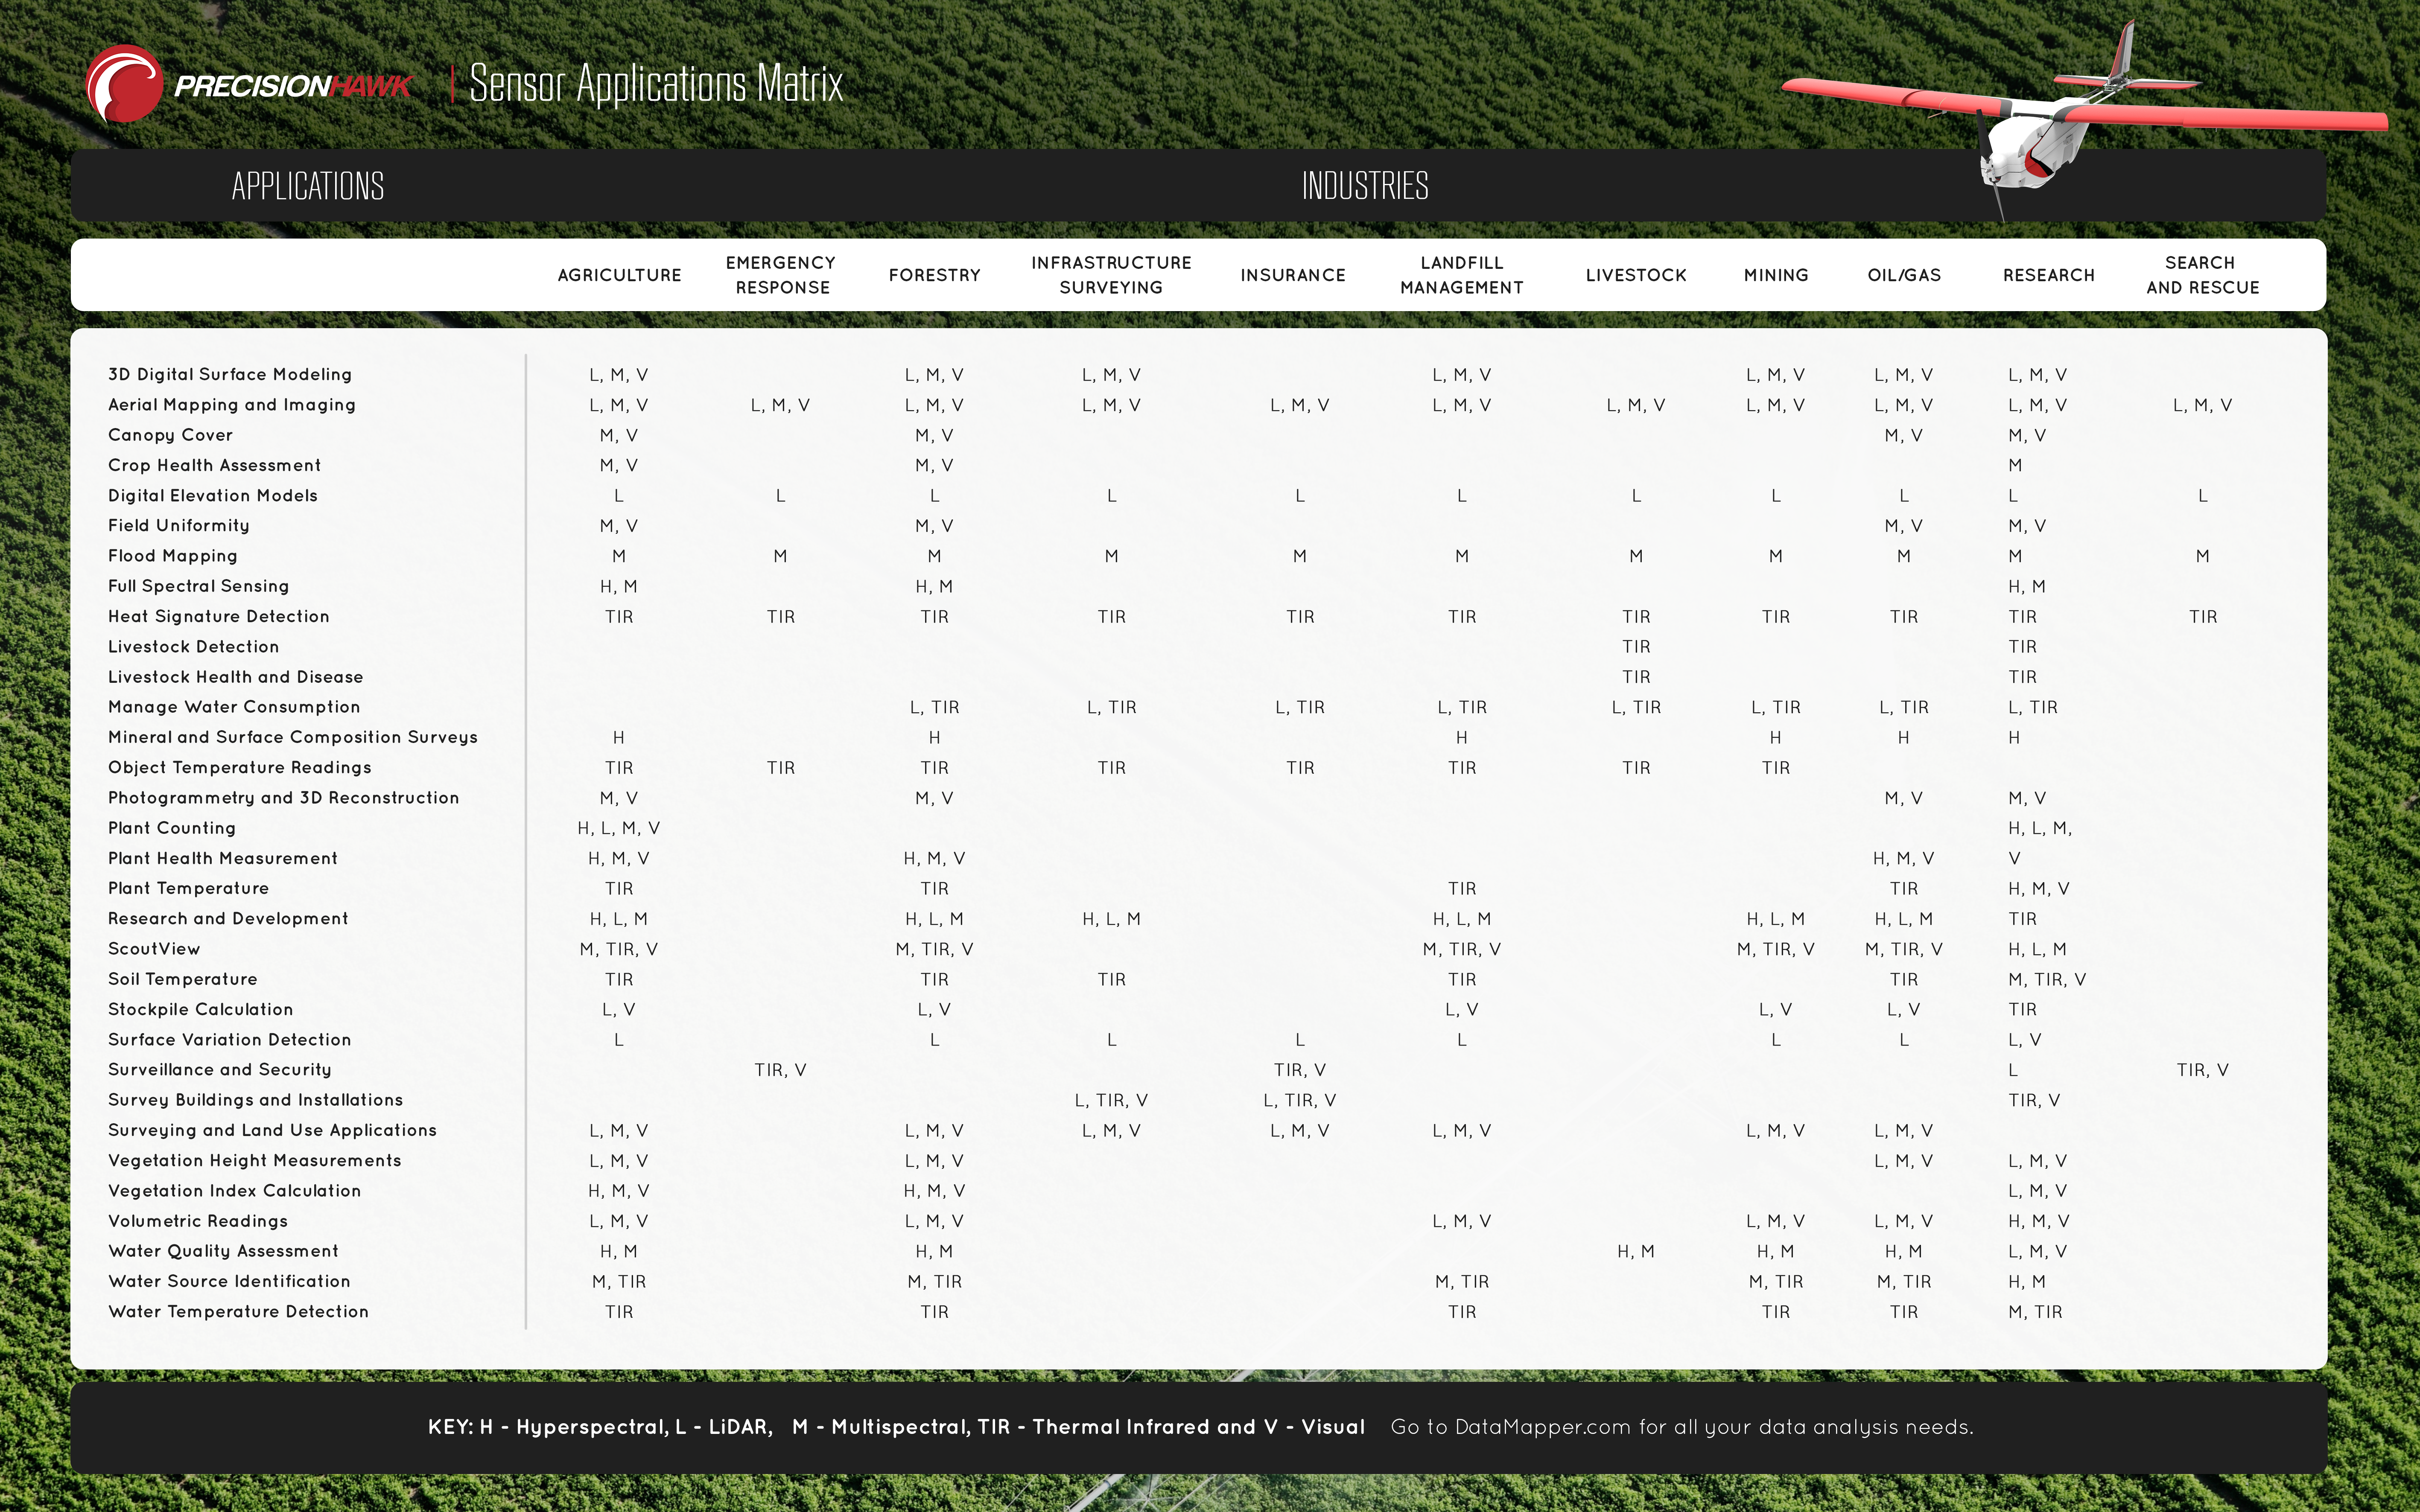Click the Livestock Health and Disease label

point(236,677)
